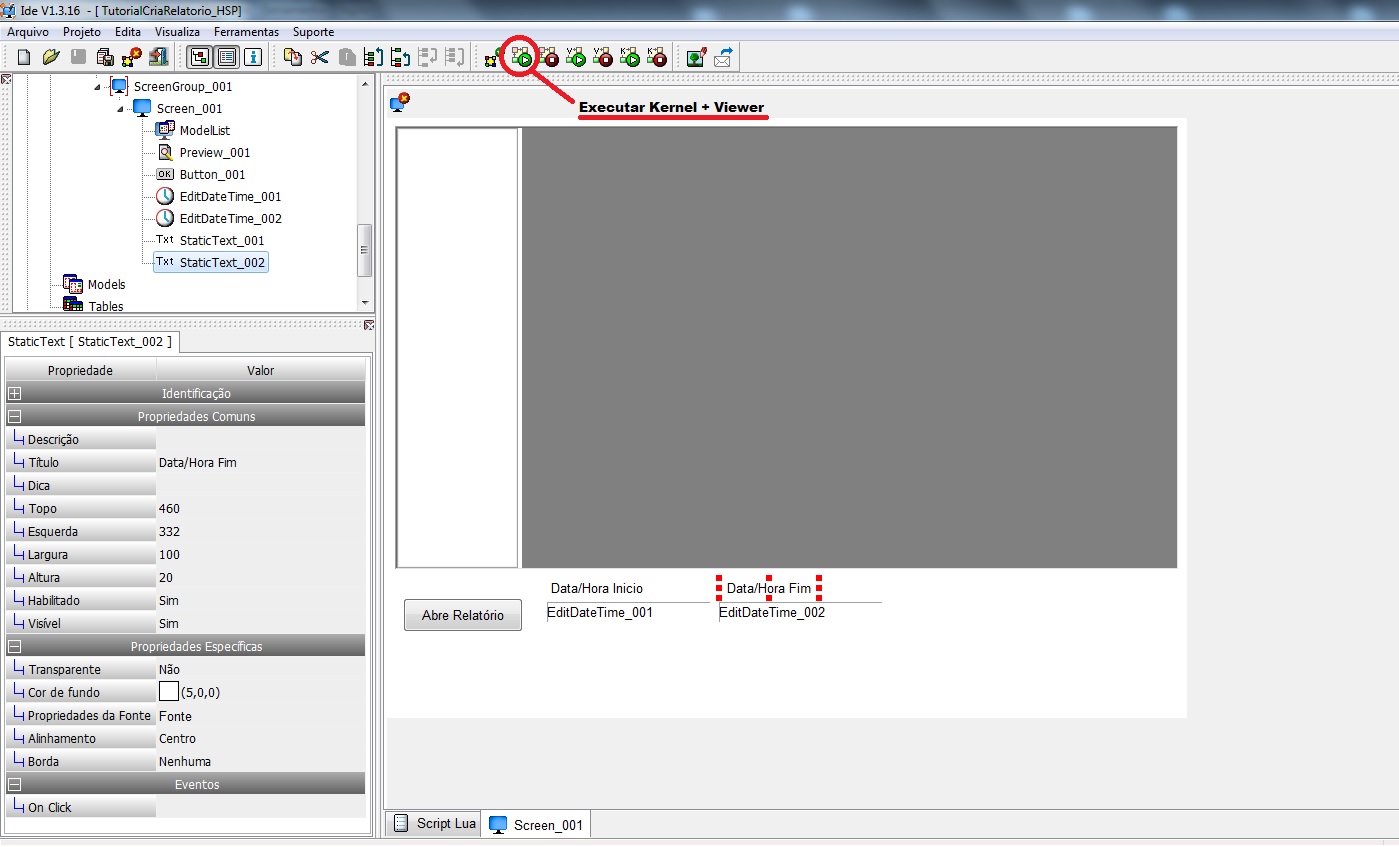Click the red stop Kernel + Viewer icon
The width and height of the screenshot is (1399, 847).
click(548, 58)
